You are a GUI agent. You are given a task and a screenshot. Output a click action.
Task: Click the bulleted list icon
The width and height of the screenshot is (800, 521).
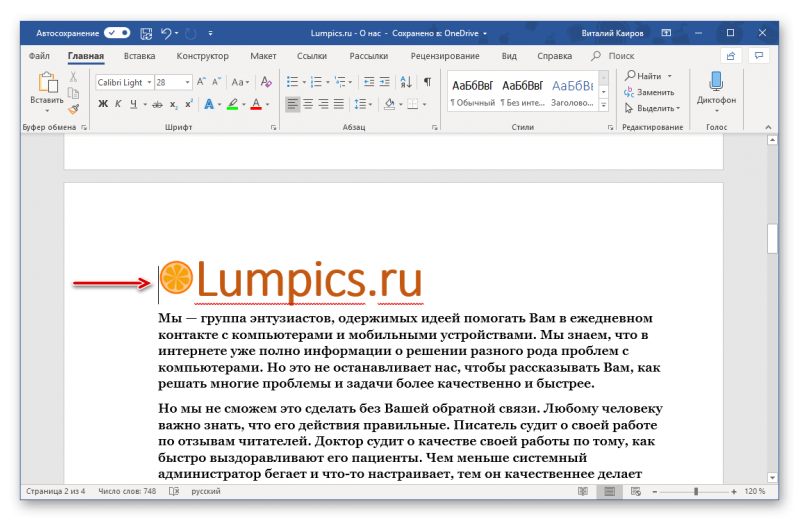pyautogui.click(x=292, y=82)
